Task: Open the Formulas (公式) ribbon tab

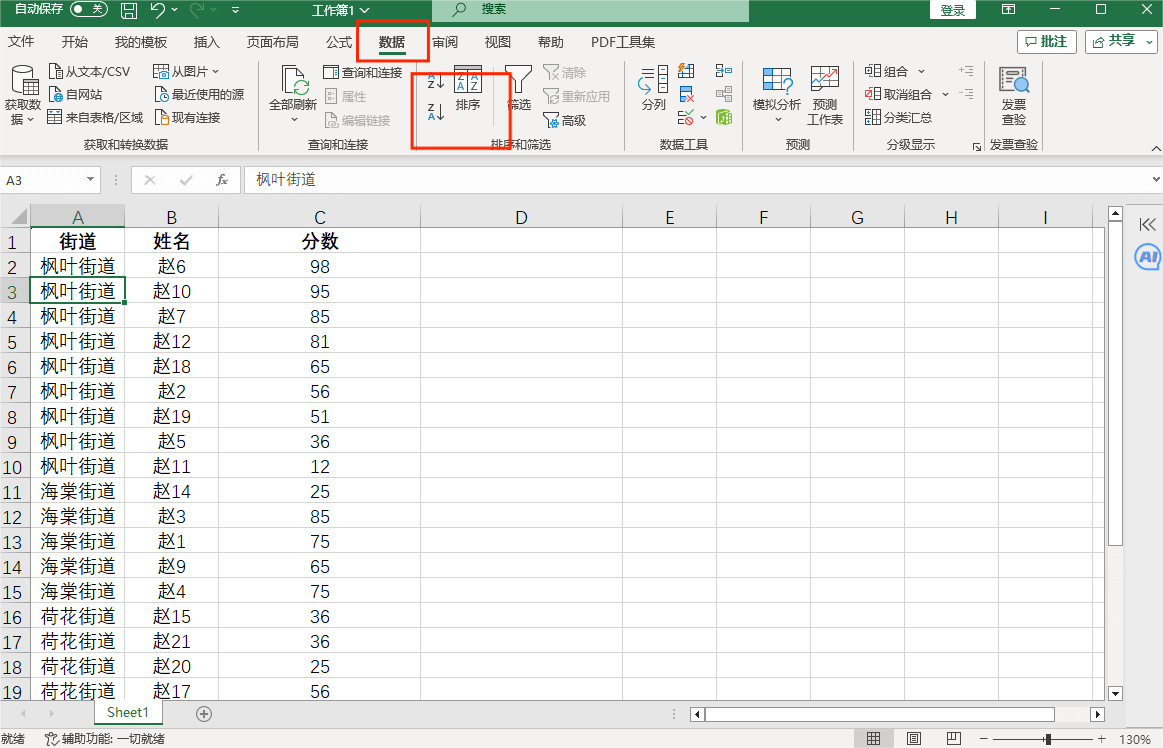Action: (x=339, y=42)
